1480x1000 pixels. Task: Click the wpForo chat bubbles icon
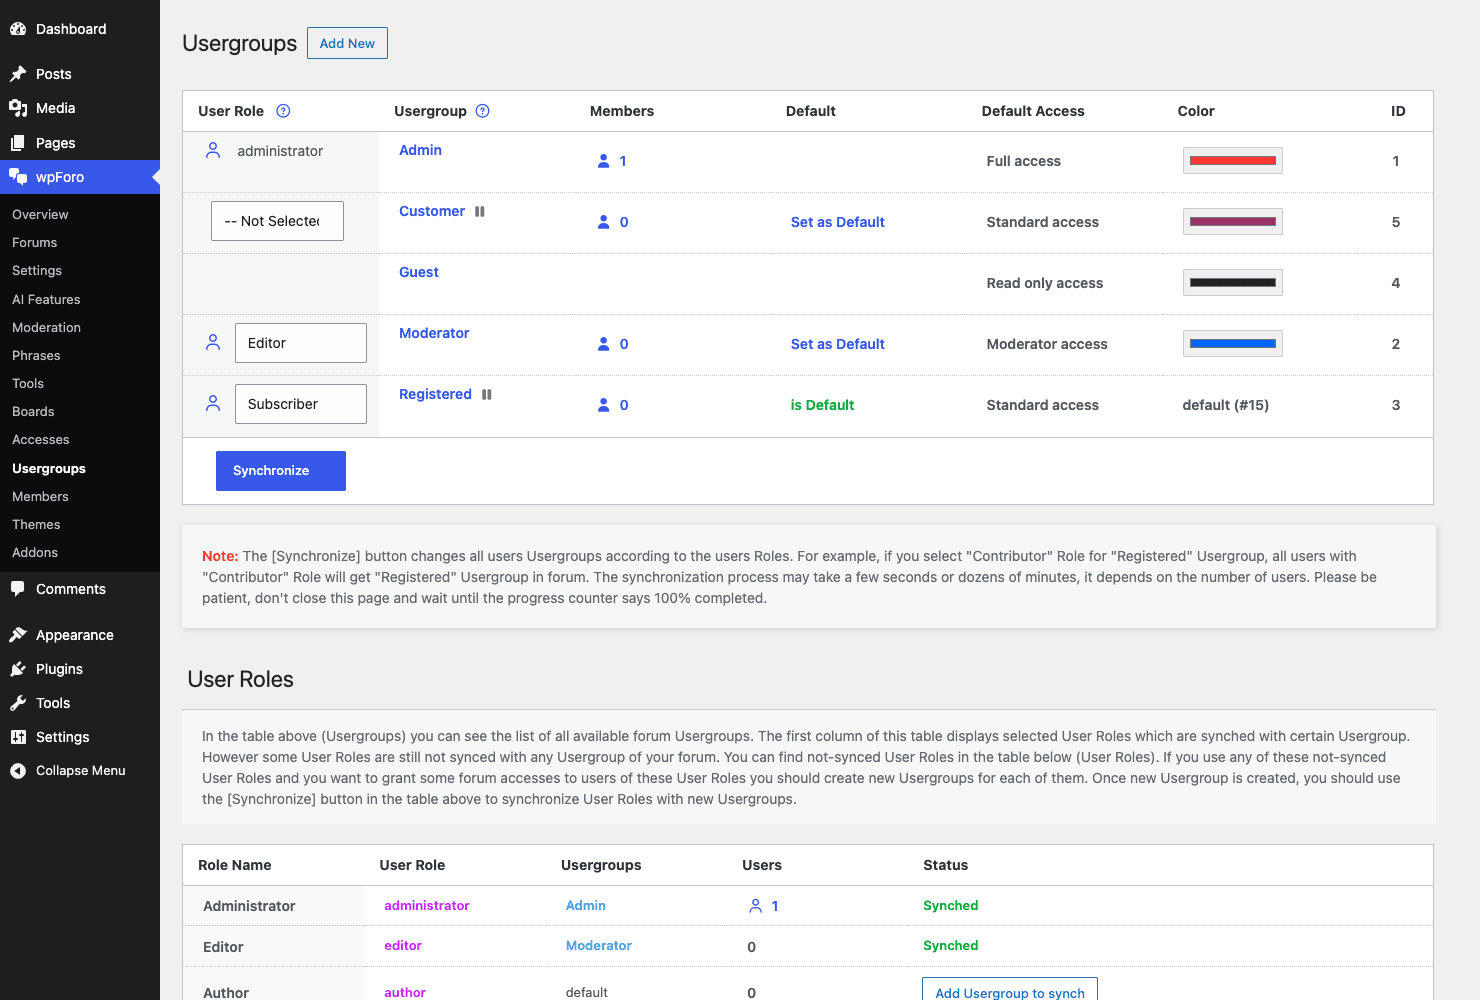click(x=18, y=177)
